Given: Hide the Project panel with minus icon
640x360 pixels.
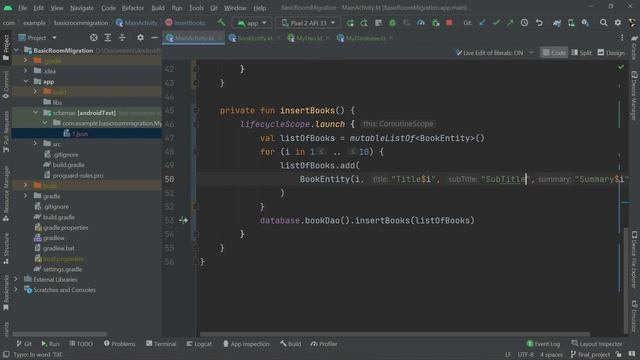Looking at the screenshot, I should pyautogui.click(x=154, y=38).
